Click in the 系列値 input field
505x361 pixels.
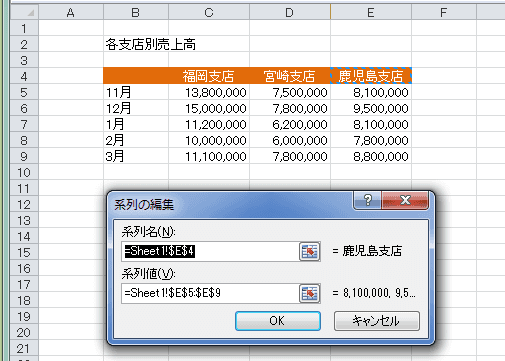click(210, 293)
